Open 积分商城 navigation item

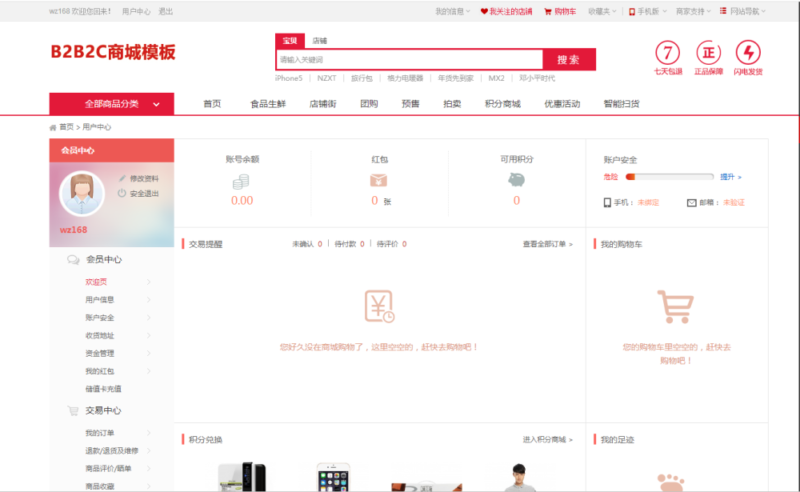[503, 104]
